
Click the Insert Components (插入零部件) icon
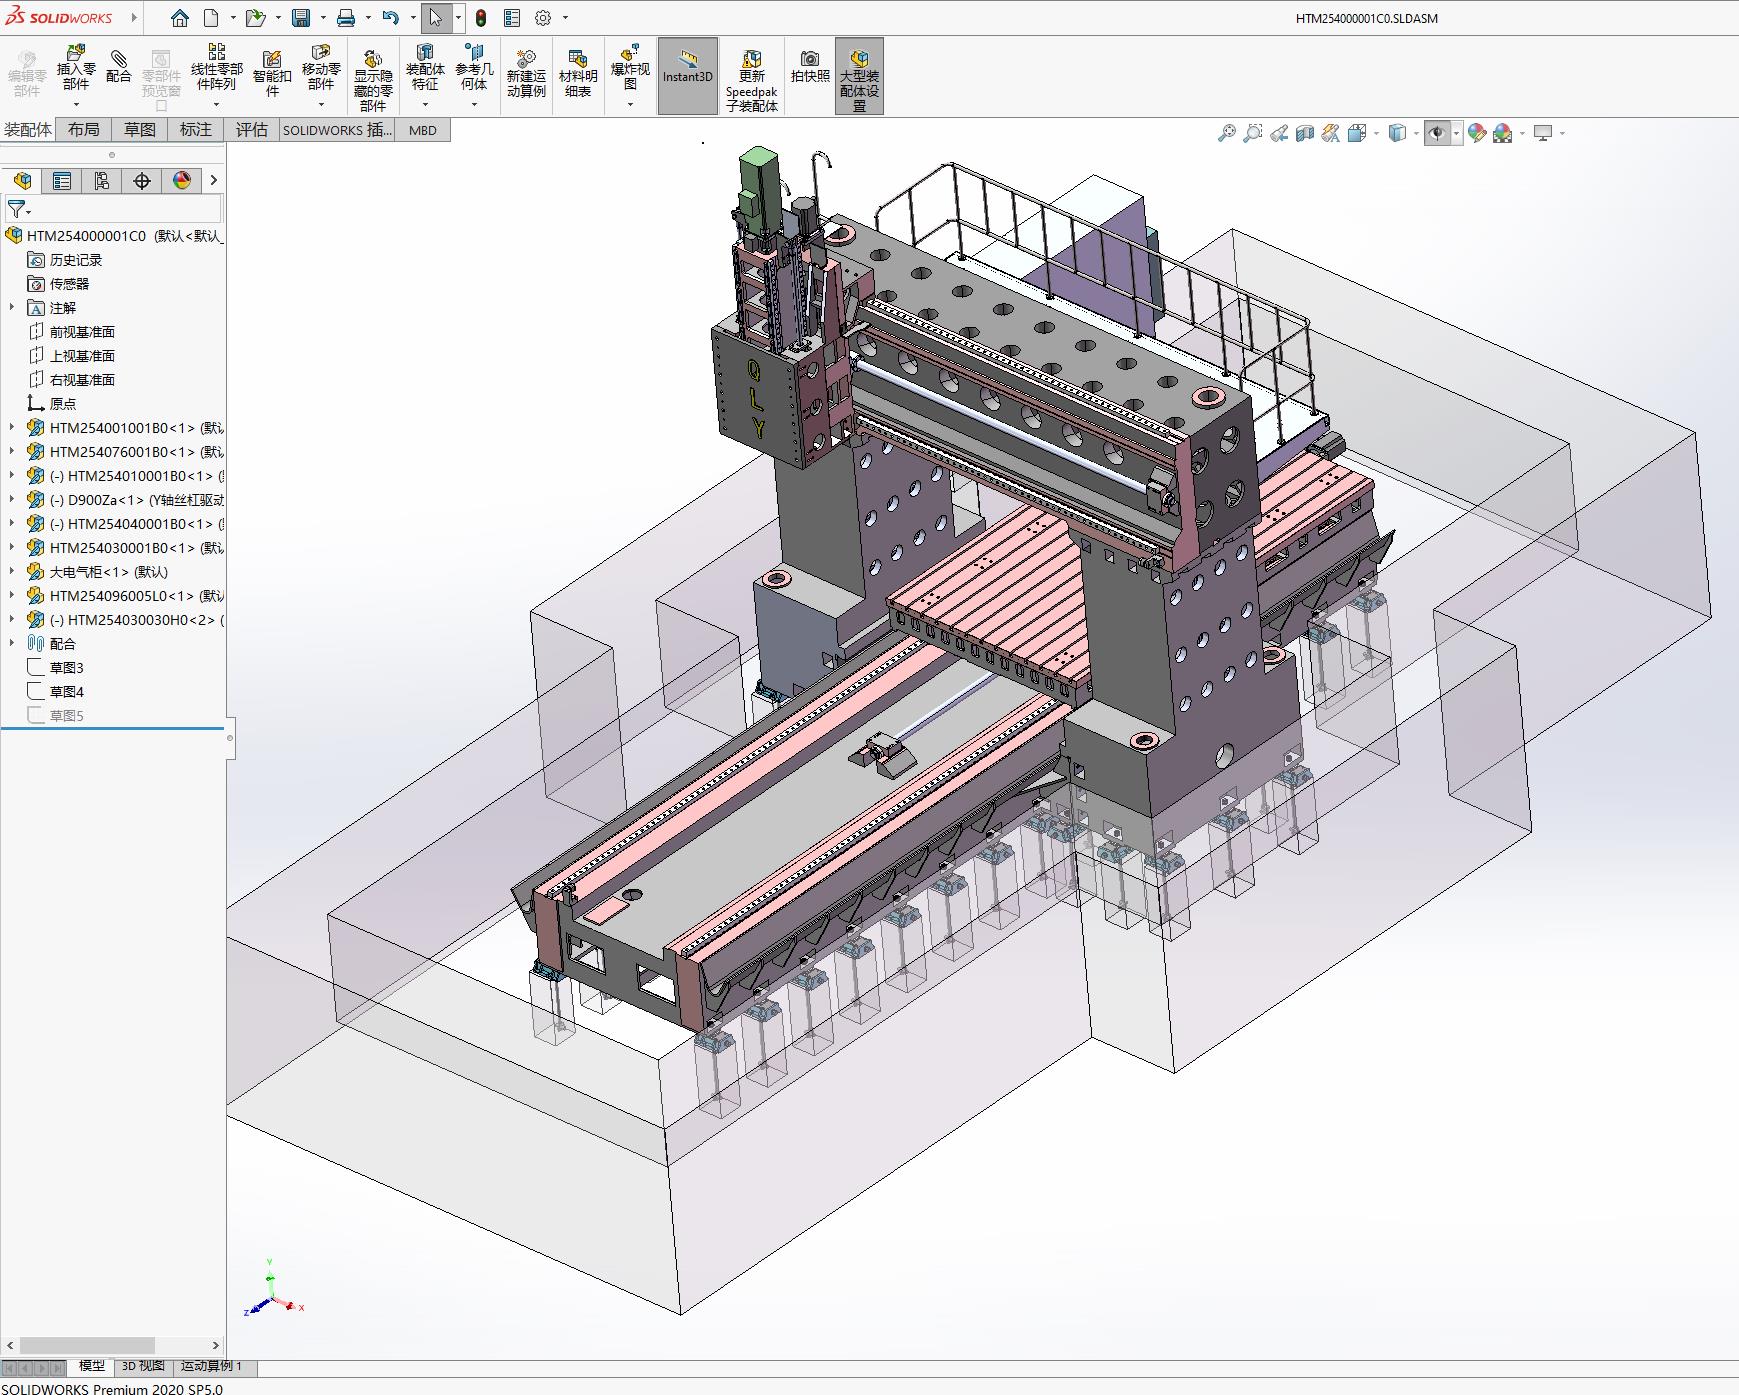(x=76, y=68)
